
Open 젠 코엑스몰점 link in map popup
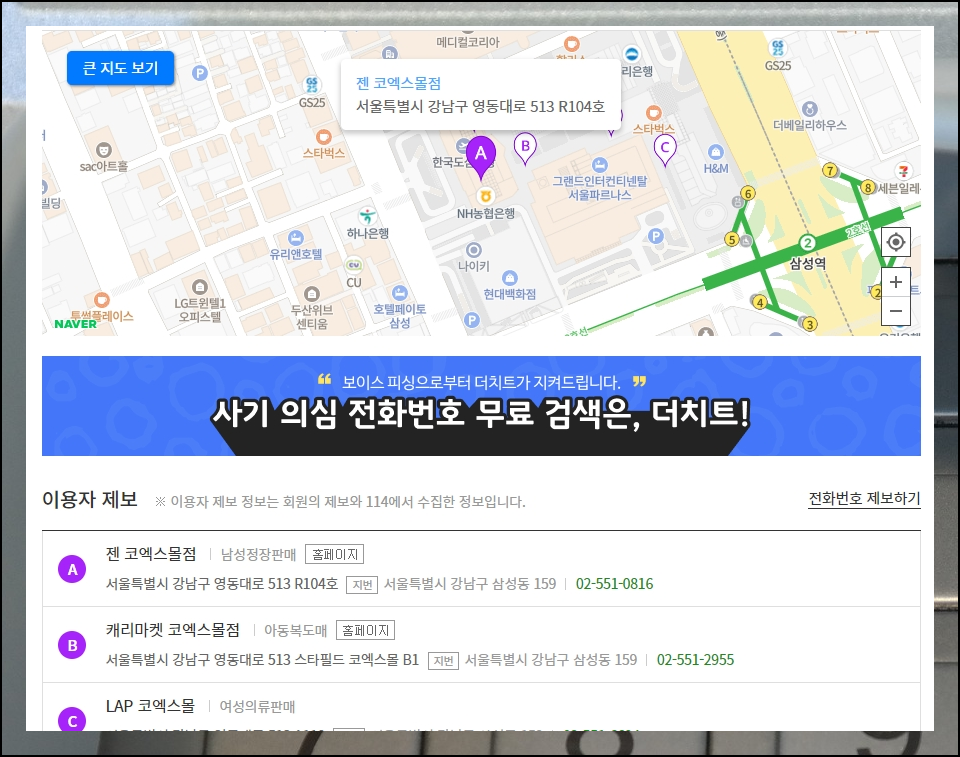(x=399, y=83)
